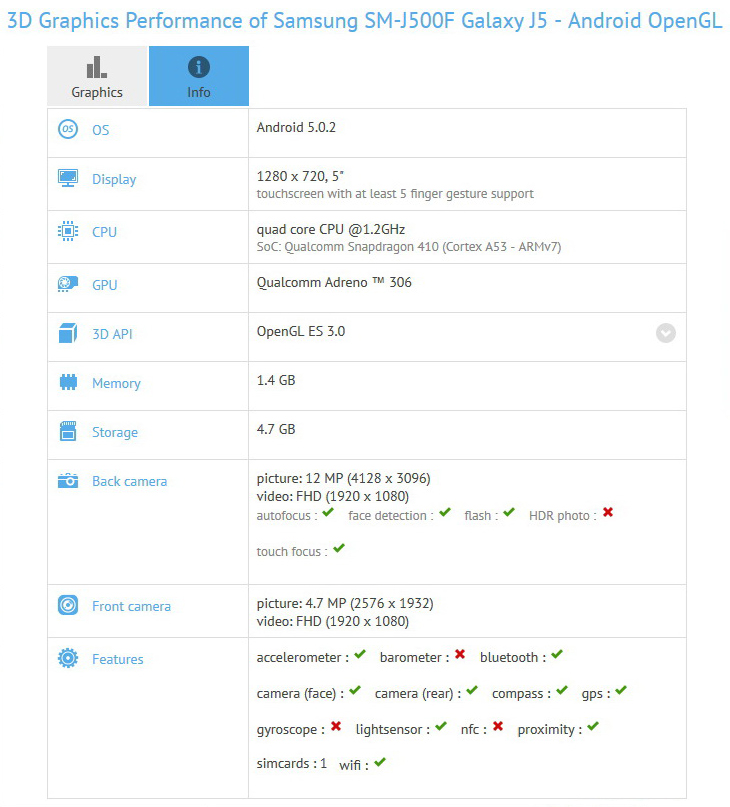Click the CPU chip icon
This screenshot has width=730, height=807.
pyautogui.click(x=68, y=231)
